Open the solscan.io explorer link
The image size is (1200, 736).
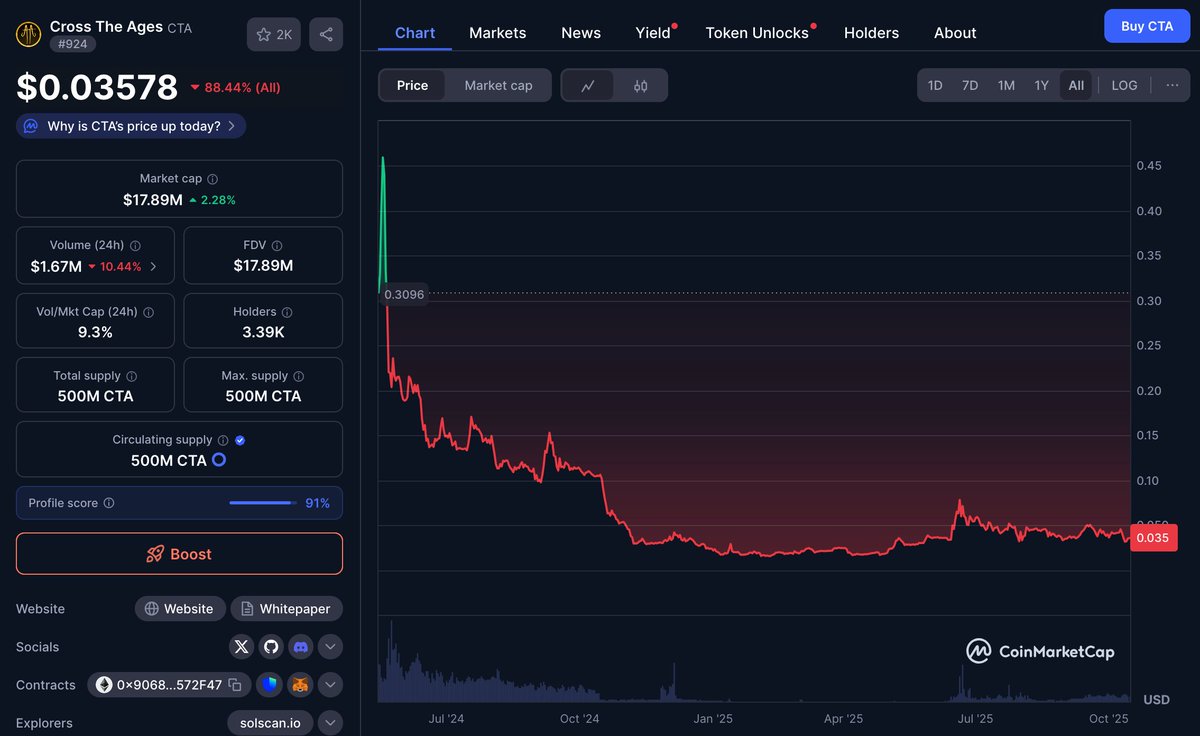coord(270,722)
